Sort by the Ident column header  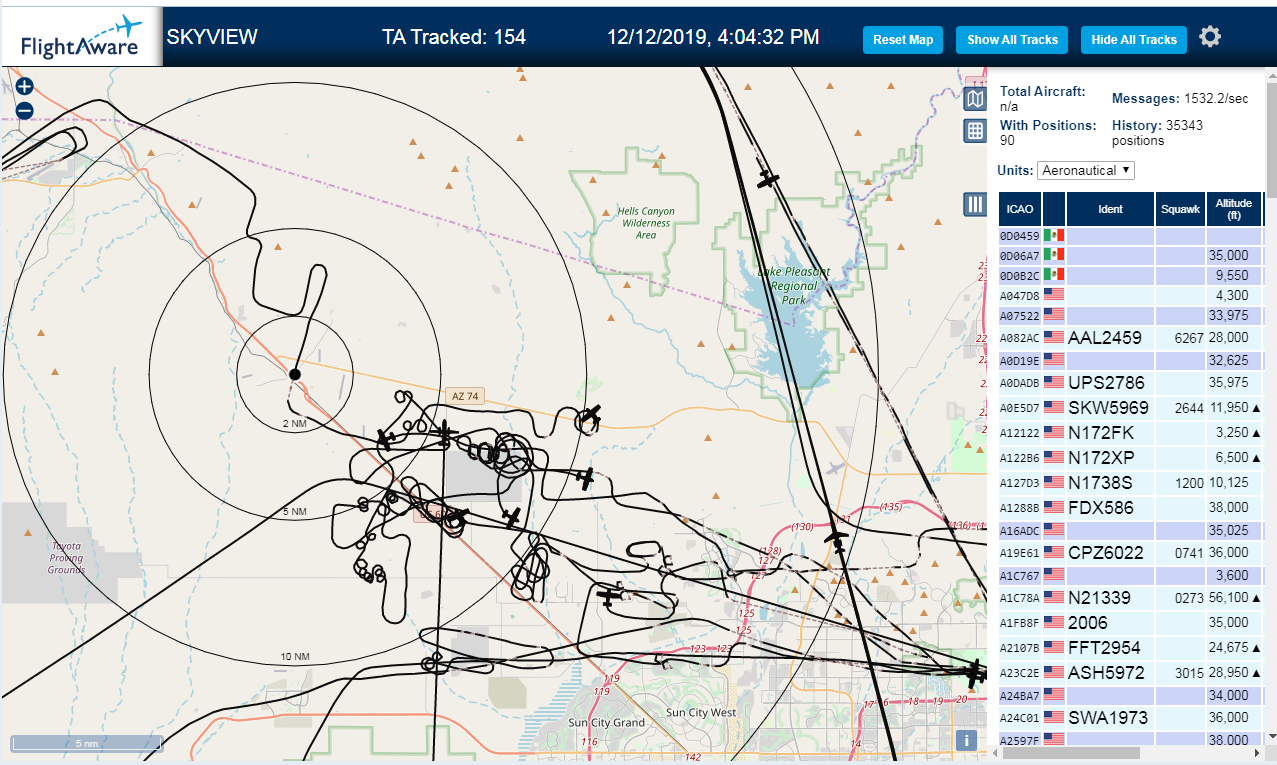pyautogui.click(x=1110, y=209)
